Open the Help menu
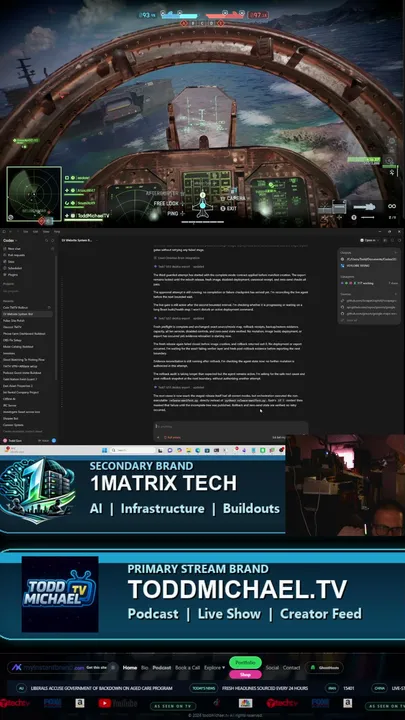 click(x=57, y=231)
